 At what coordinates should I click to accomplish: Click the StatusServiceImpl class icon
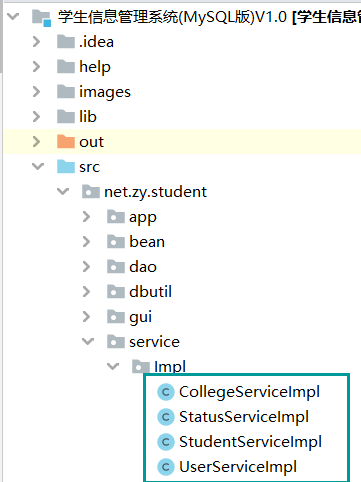pos(166,417)
